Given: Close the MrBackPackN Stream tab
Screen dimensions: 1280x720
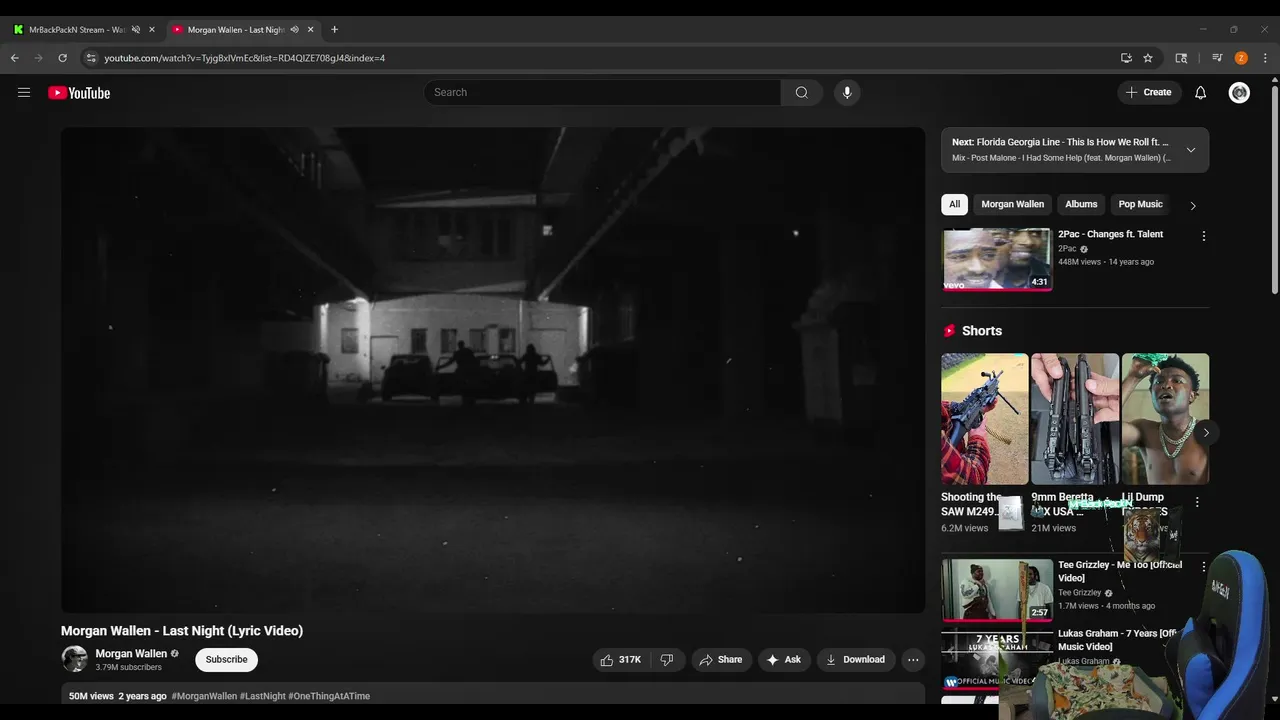Looking at the screenshot, I should [152, 29].
